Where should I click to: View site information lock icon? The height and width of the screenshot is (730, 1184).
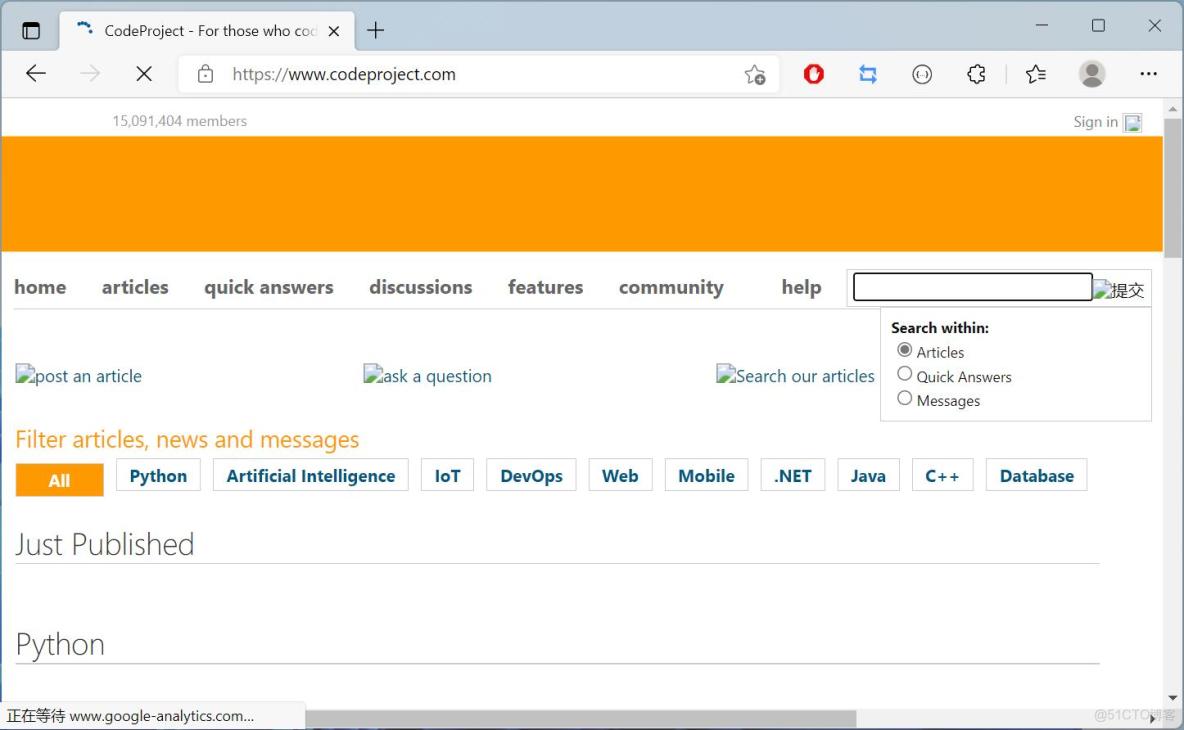click(205, 74)
